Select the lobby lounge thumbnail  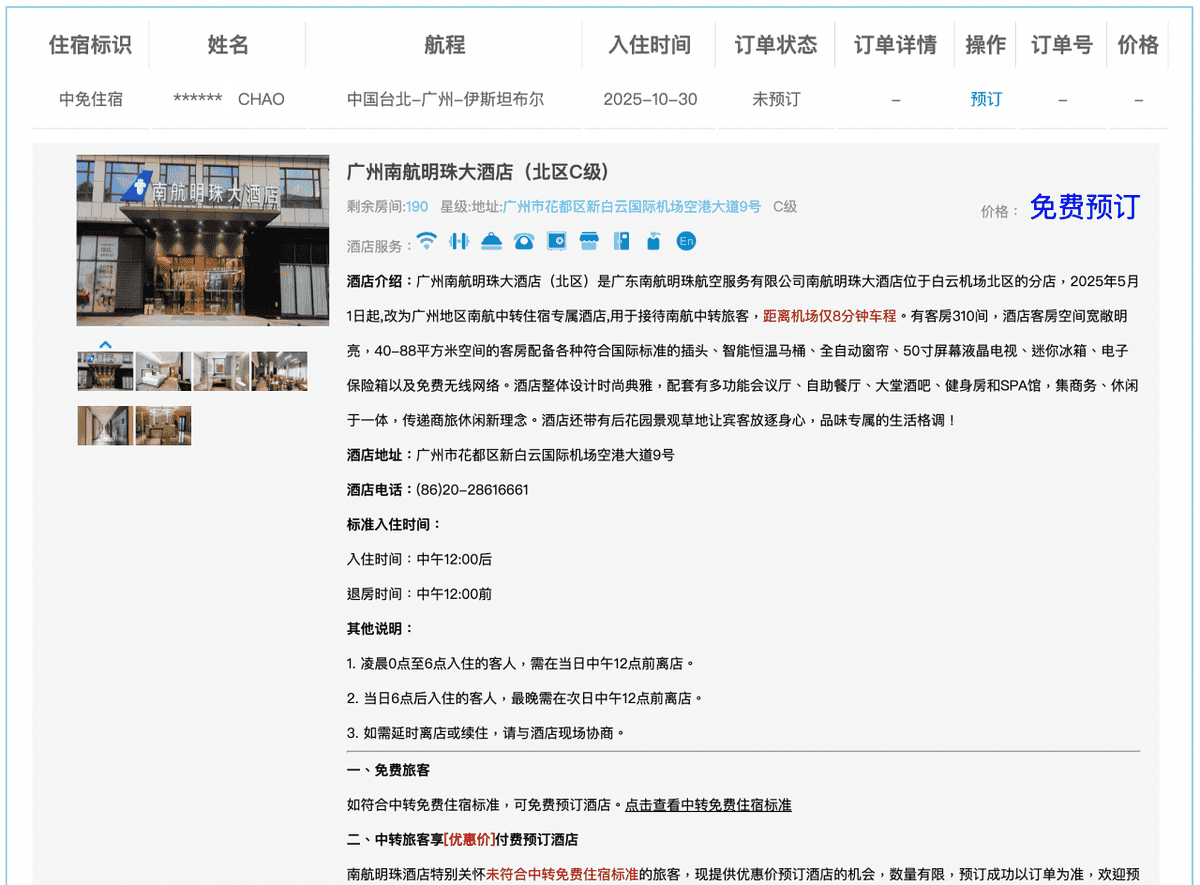pyautogui.click(x=163, y=425)
